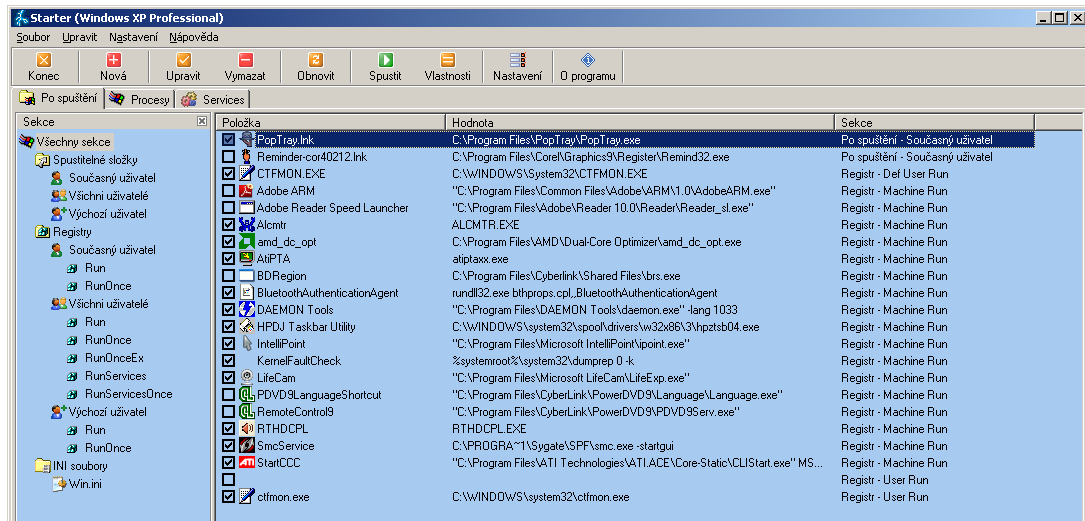Enable the BDRegion checkbox
The width and height of the screenshot is (1085, 521).
tap(228, 275)
